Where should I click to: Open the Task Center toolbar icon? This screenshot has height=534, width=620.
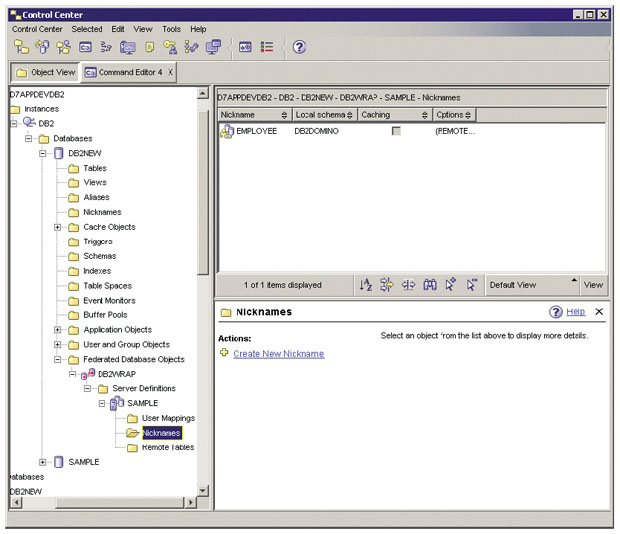tap(106, 47)
